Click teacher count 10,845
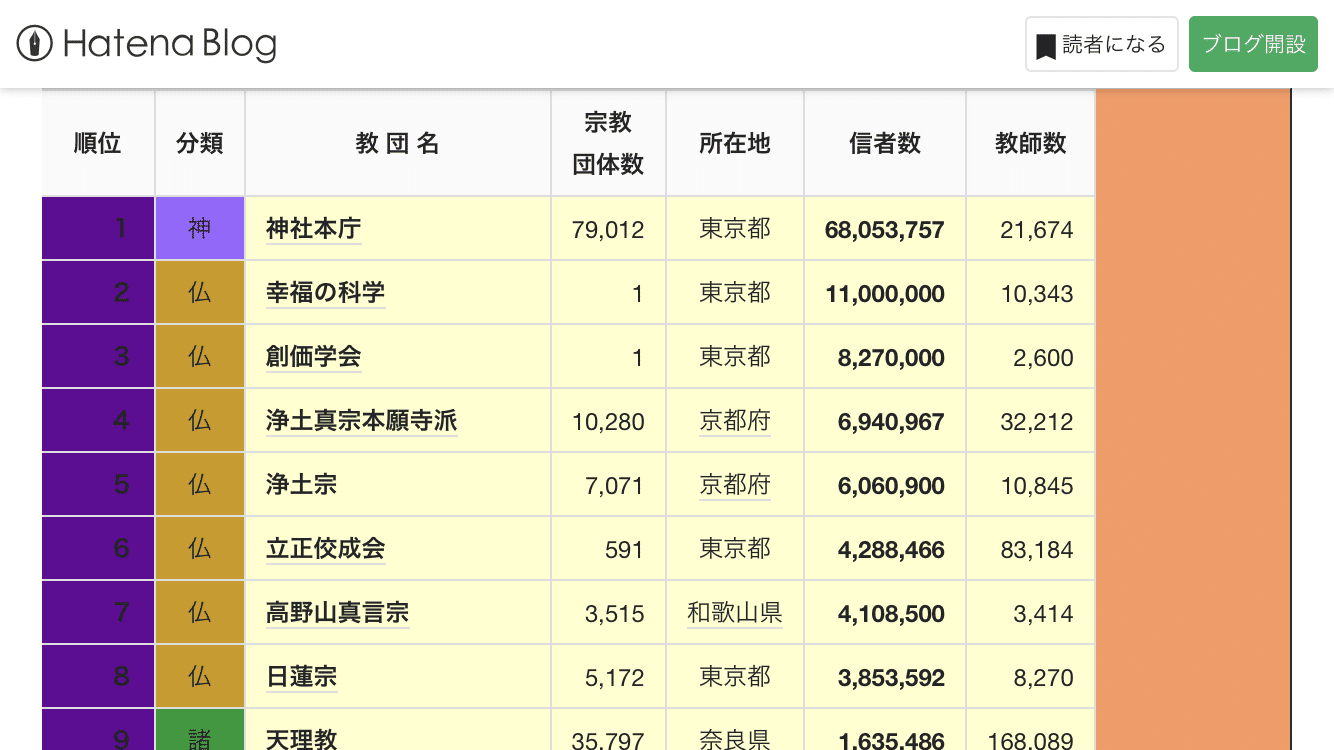The width and height of the screenshot is (1334, 750). [1037, 486]
